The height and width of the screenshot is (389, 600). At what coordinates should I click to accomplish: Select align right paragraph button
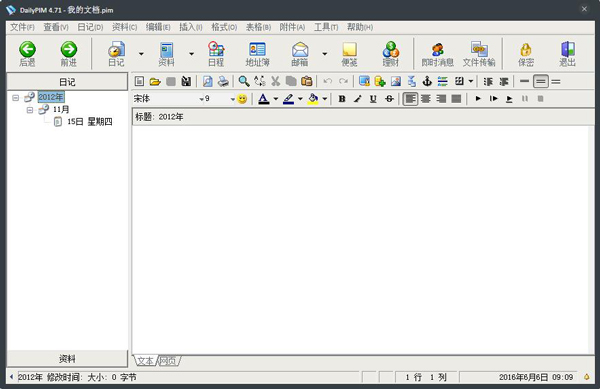[441, 99]
